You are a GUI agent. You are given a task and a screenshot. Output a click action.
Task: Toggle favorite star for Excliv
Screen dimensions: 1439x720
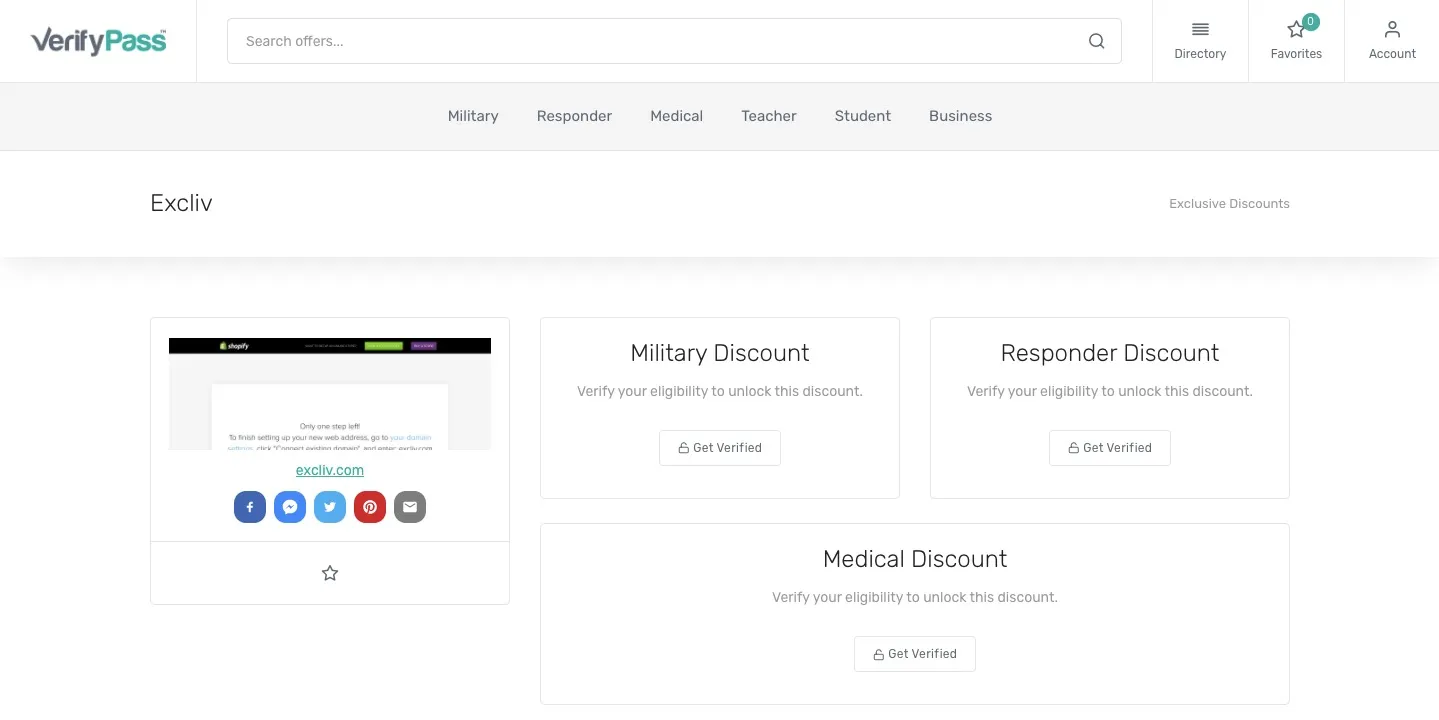[330, 573]
